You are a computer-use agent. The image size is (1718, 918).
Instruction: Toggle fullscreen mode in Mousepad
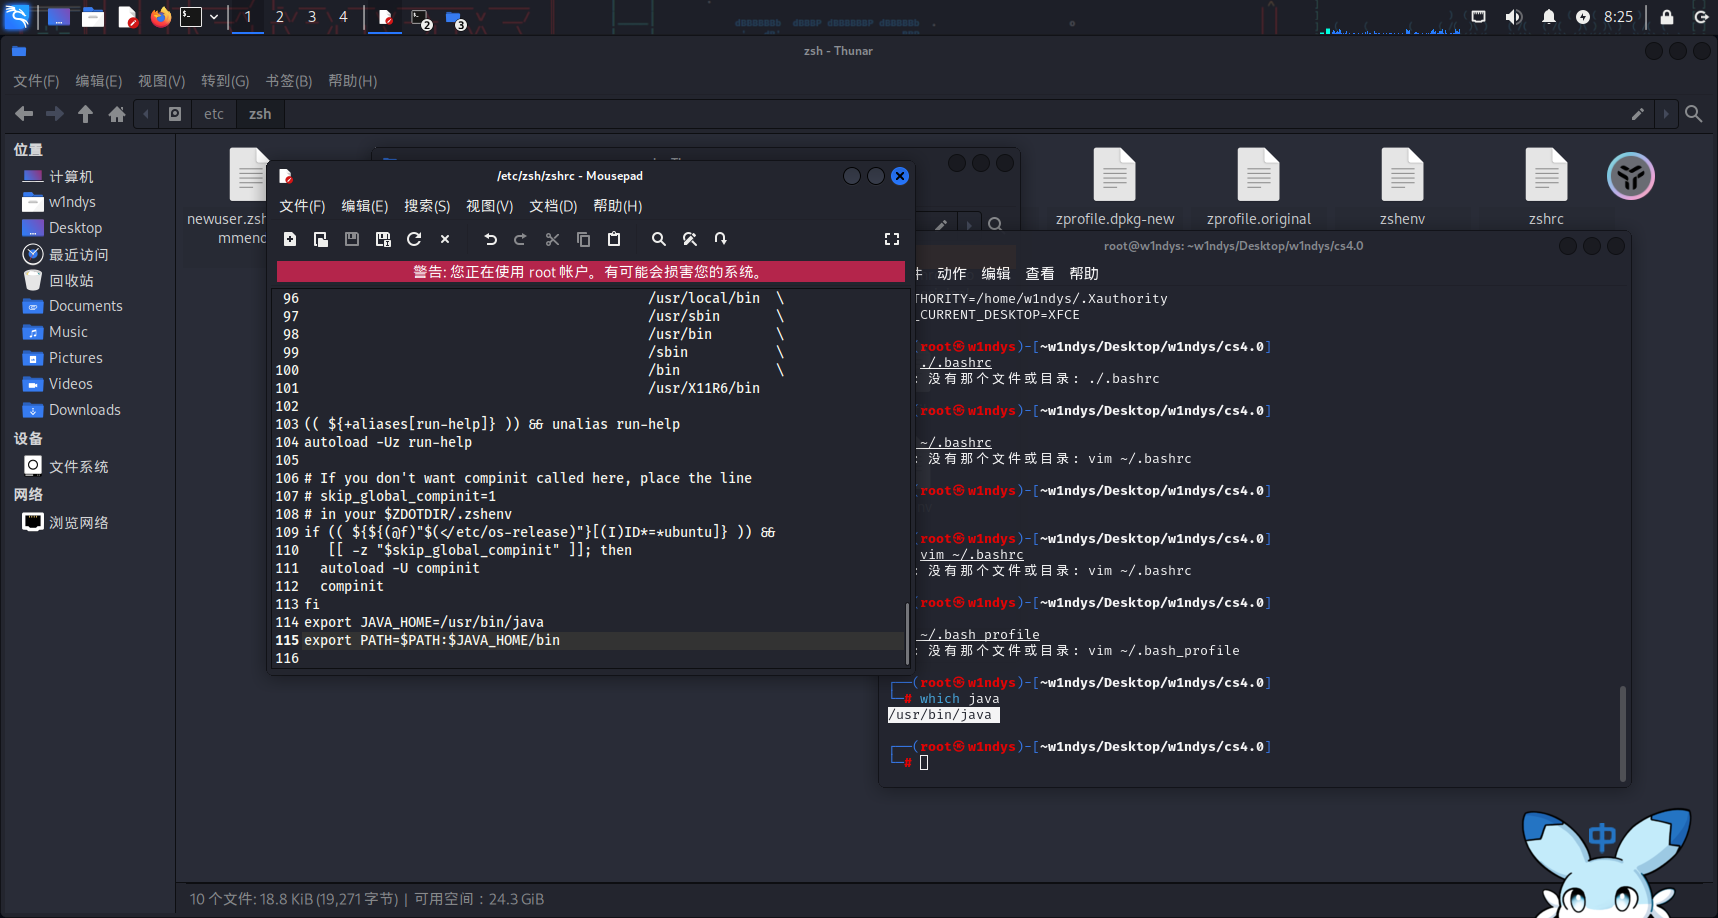click(892, 239)
